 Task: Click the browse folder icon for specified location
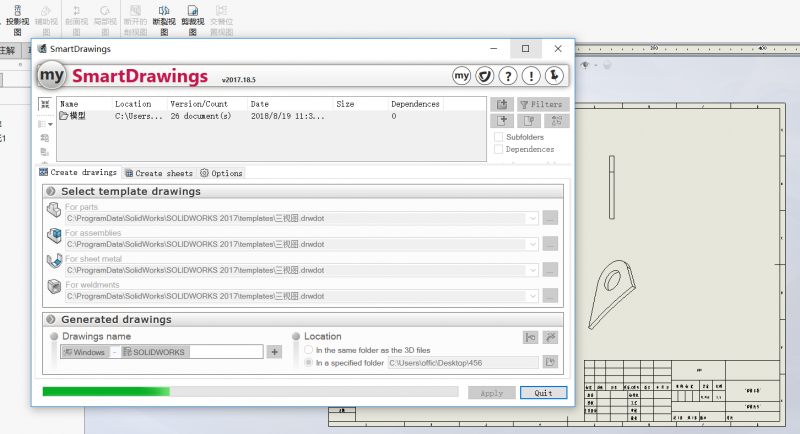click(549, 363)
